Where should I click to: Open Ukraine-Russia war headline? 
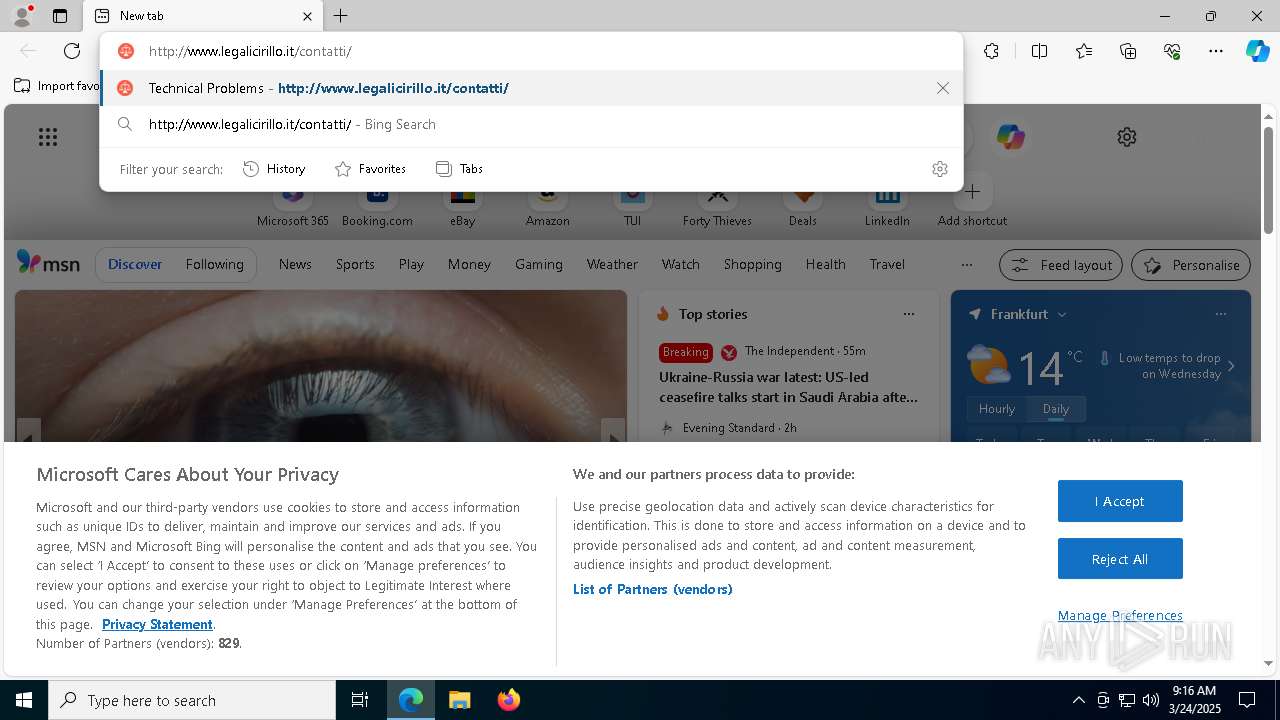[788, 387]
